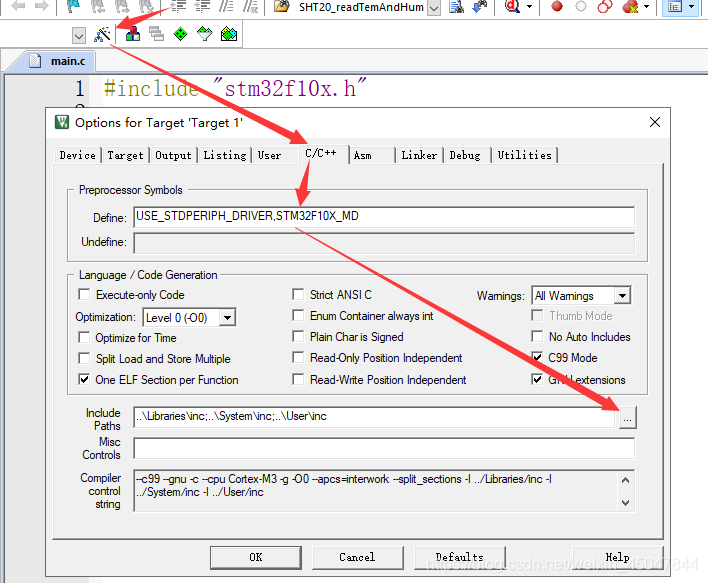Click the main.c file icon on the tab
The width and height of the screenshot is (708, 583).
click(x=35, y=61)
